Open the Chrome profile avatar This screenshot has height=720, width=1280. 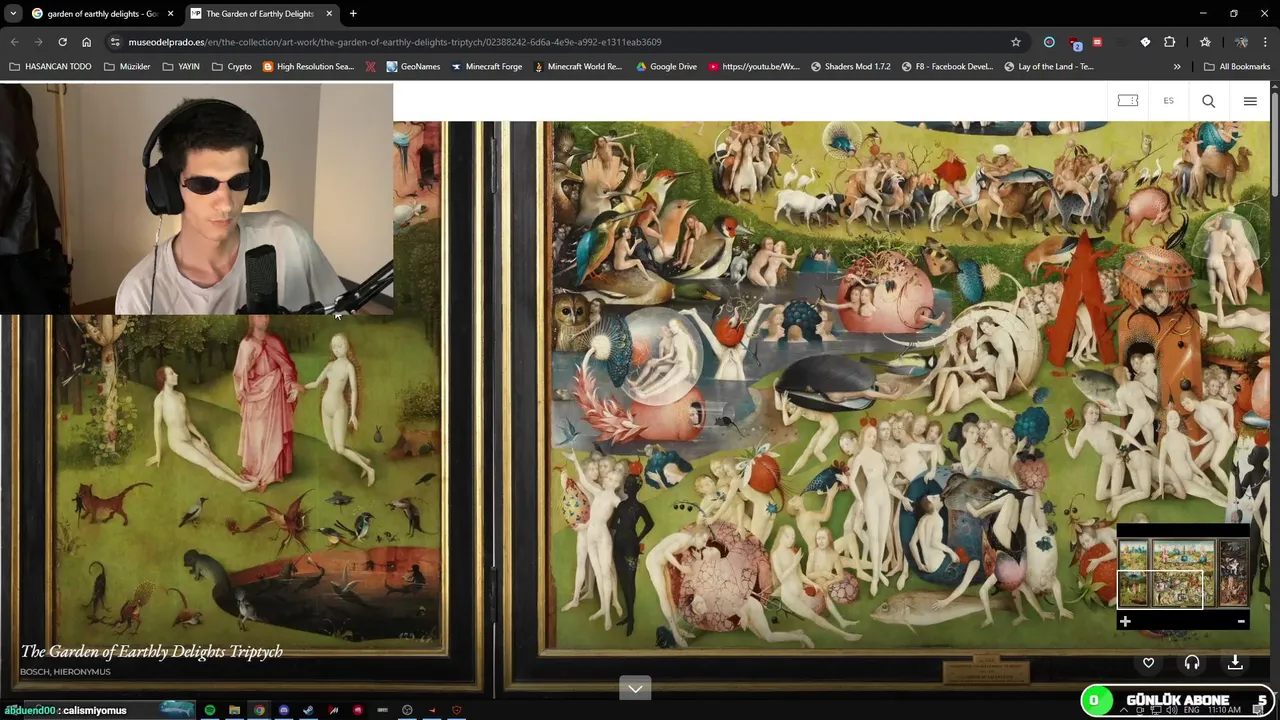pyautogui.click(x=1241, y=42)
